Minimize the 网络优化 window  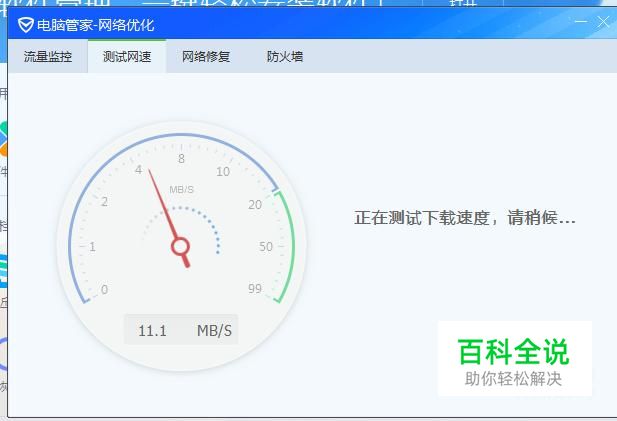tap(581, 21)
